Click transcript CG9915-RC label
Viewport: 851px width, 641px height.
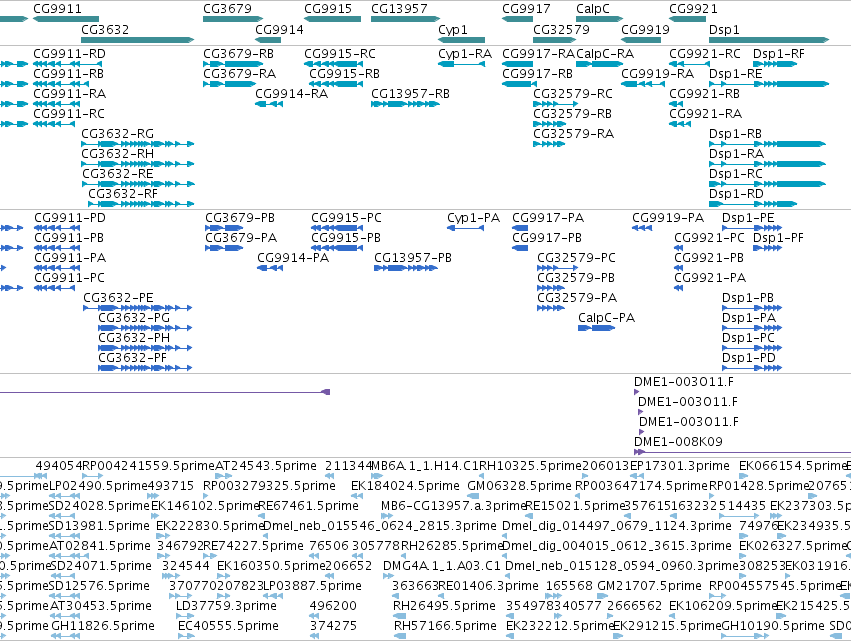pyautogui.click(x=340, y=54)
